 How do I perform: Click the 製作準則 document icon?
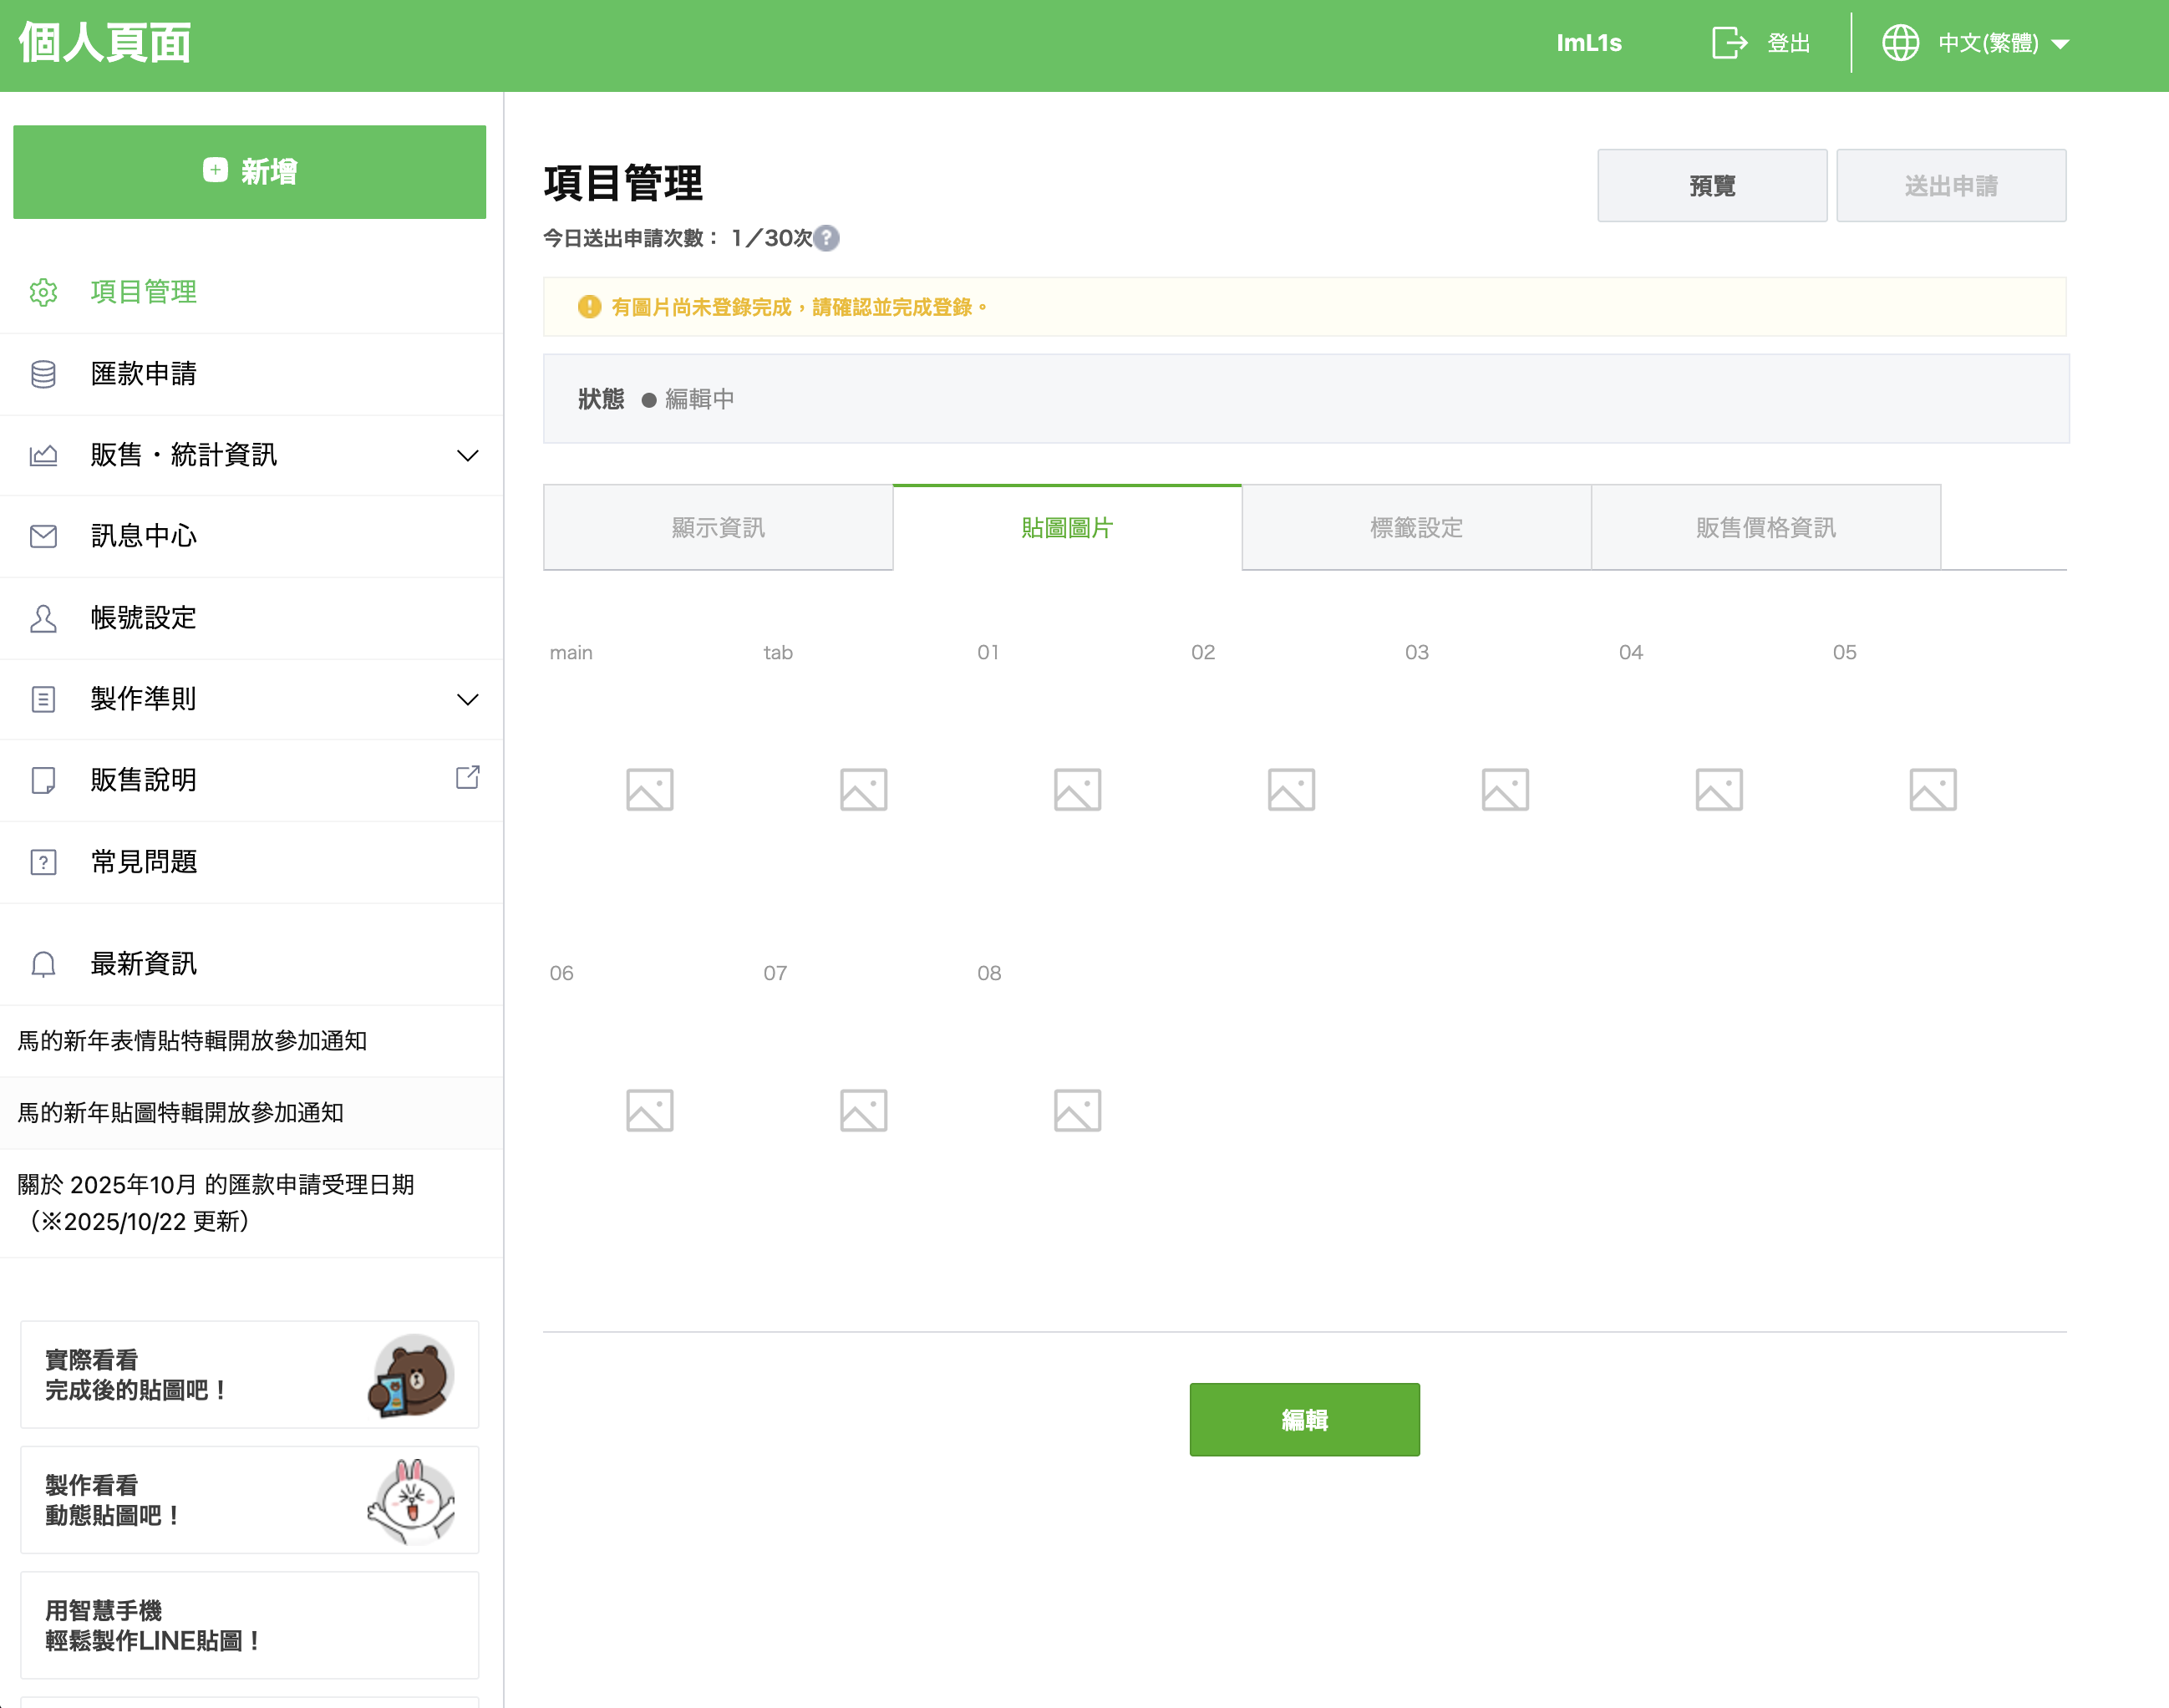(43, 699)
